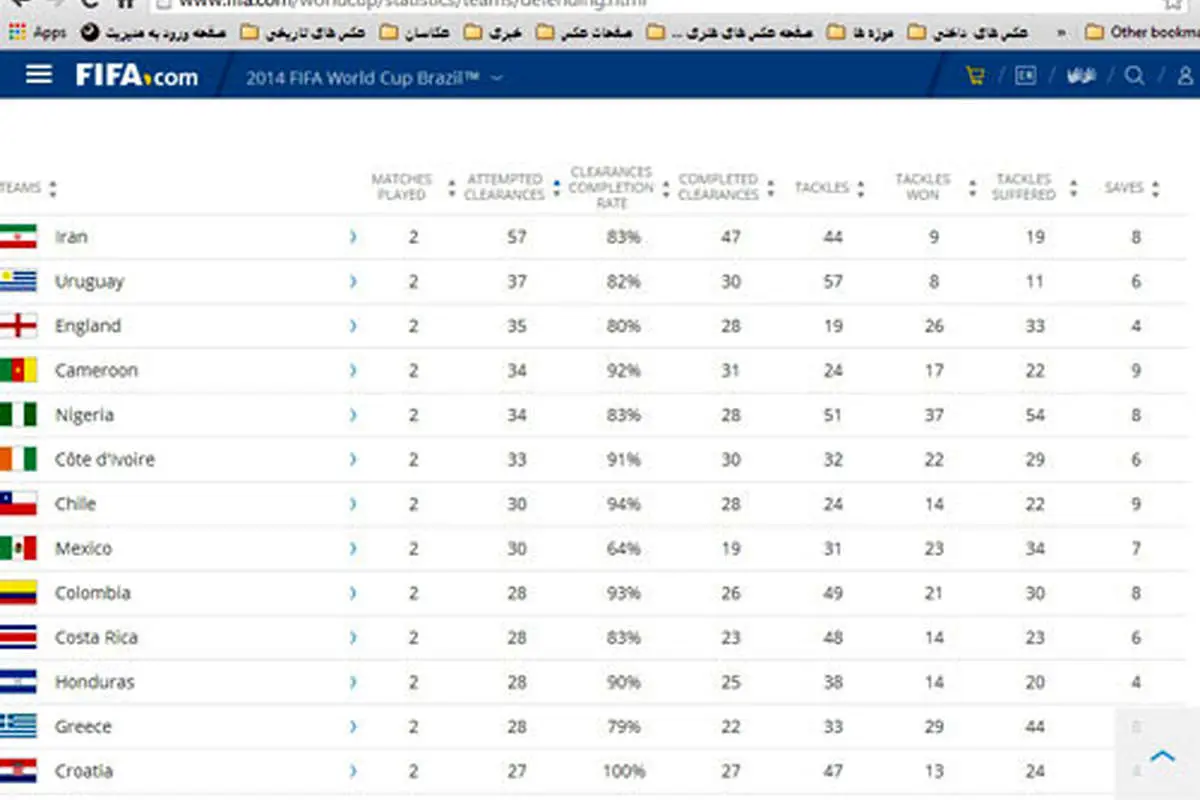Expand Mexico row chevron arrow
1200x800 pixels.
[x=352, y=548]
